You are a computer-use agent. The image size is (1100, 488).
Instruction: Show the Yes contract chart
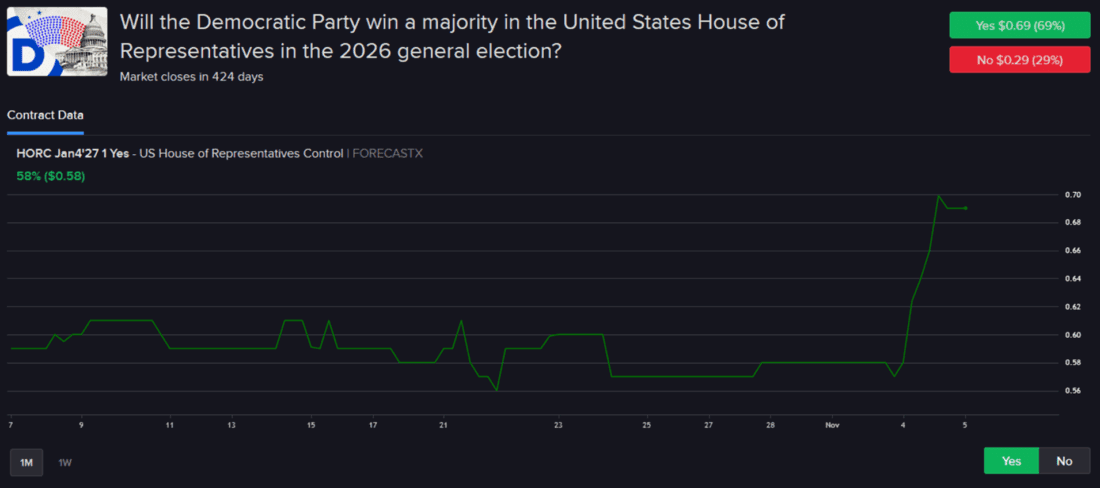(x=1011, y=461)
